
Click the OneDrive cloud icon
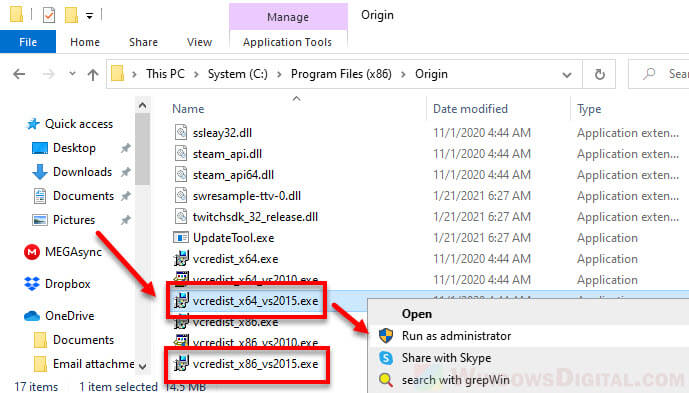click(32, 316)
